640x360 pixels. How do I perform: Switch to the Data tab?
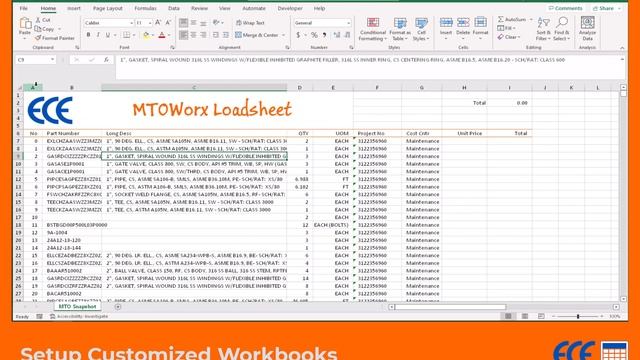(x=174, y=8)
